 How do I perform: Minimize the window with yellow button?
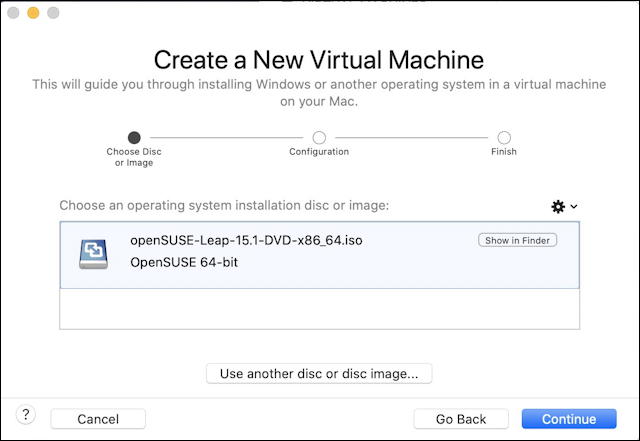[33, 13]
